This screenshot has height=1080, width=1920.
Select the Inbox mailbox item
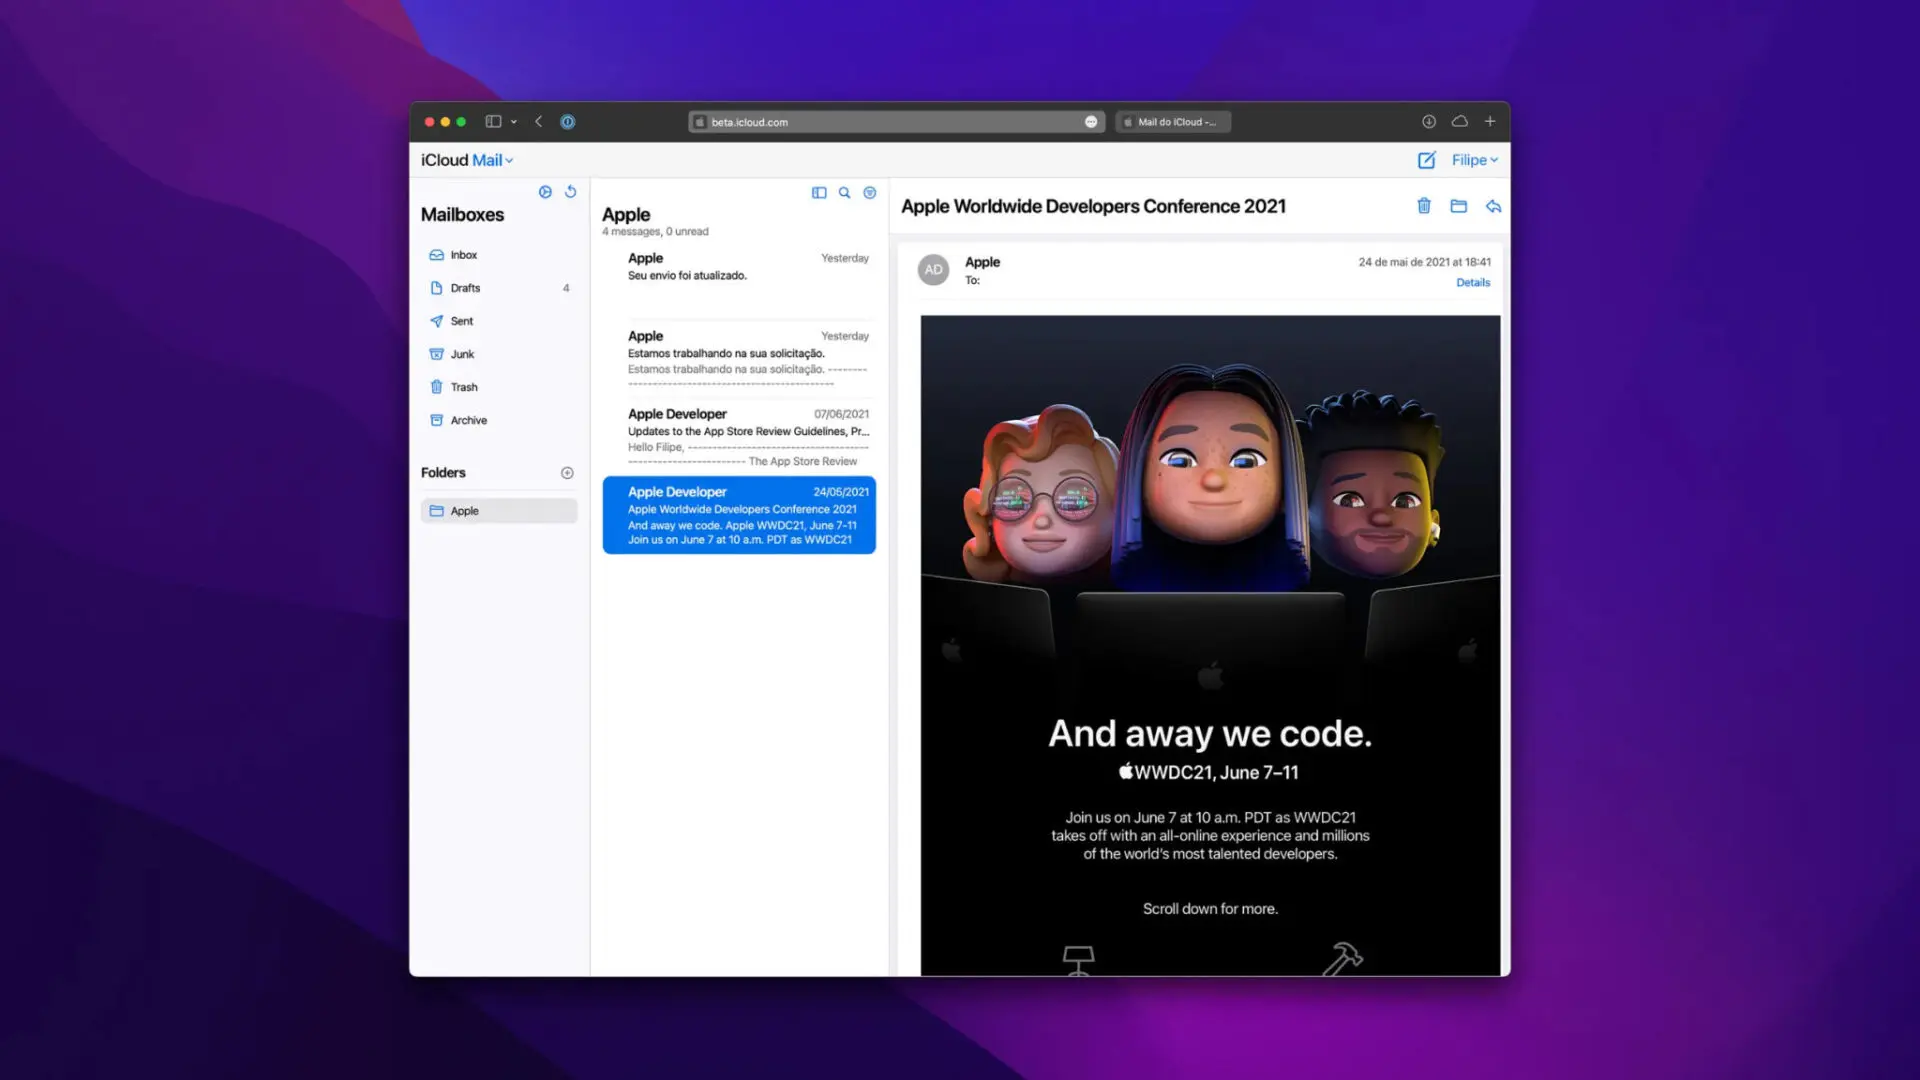pyautogui.click(x=464, y=255)
